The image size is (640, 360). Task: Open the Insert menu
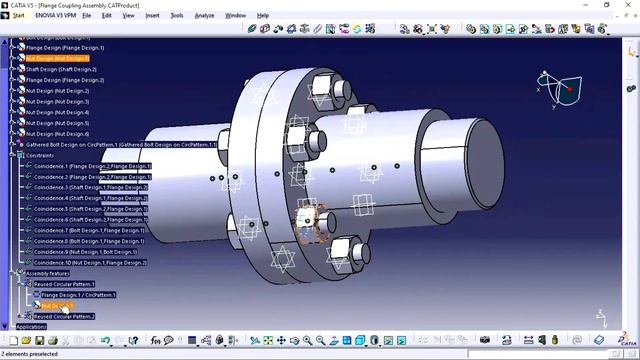coord(152,16)
